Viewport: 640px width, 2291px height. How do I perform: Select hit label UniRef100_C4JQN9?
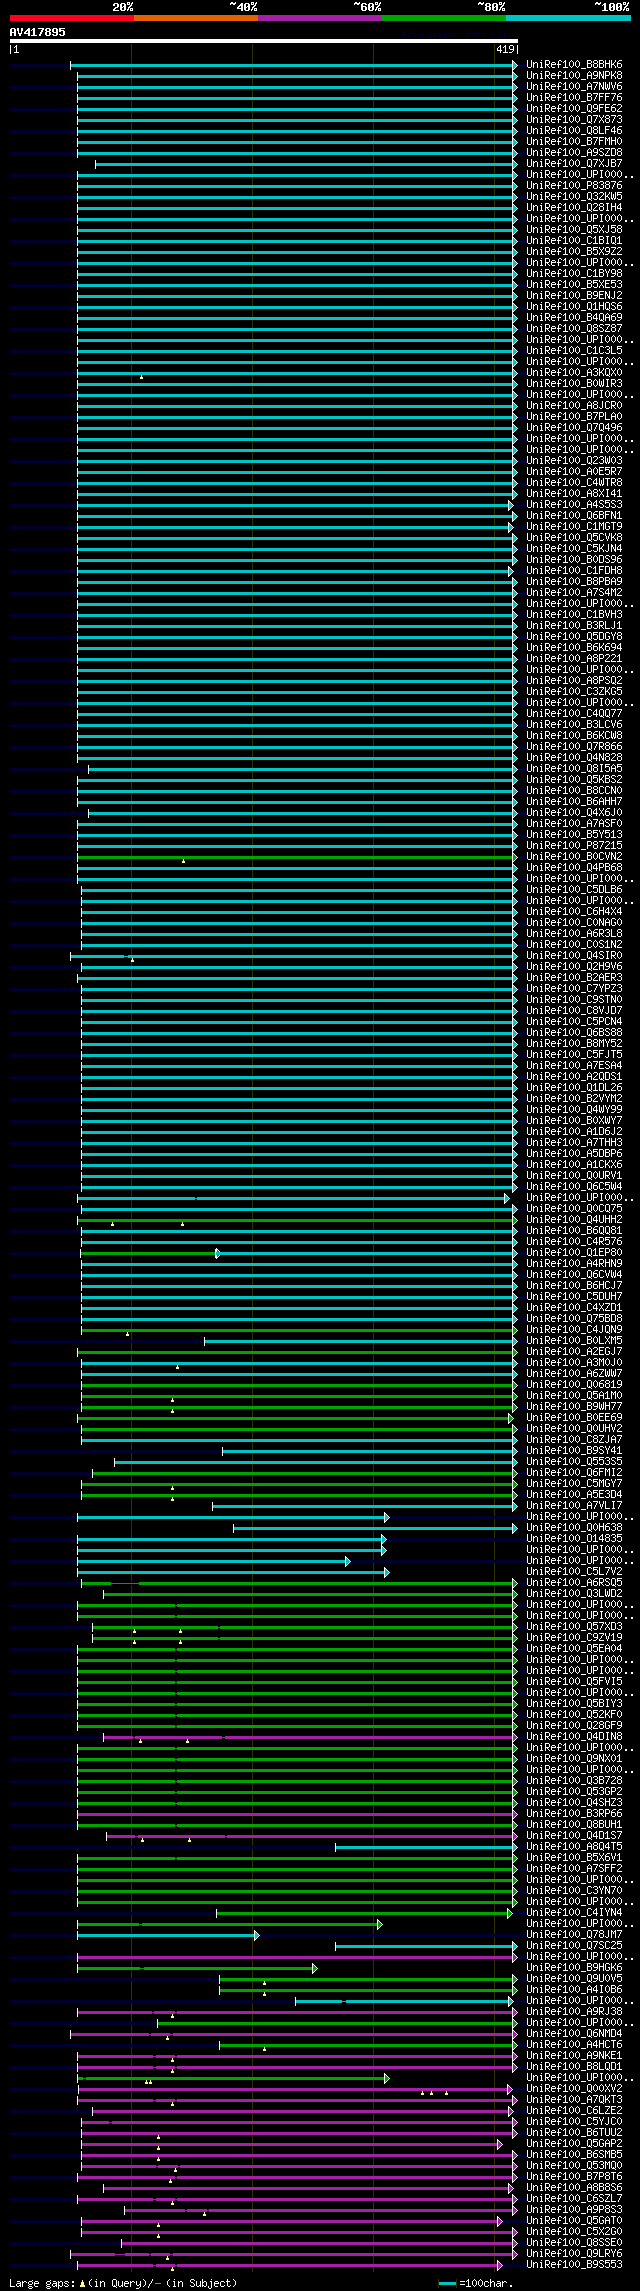[574, 1330]
